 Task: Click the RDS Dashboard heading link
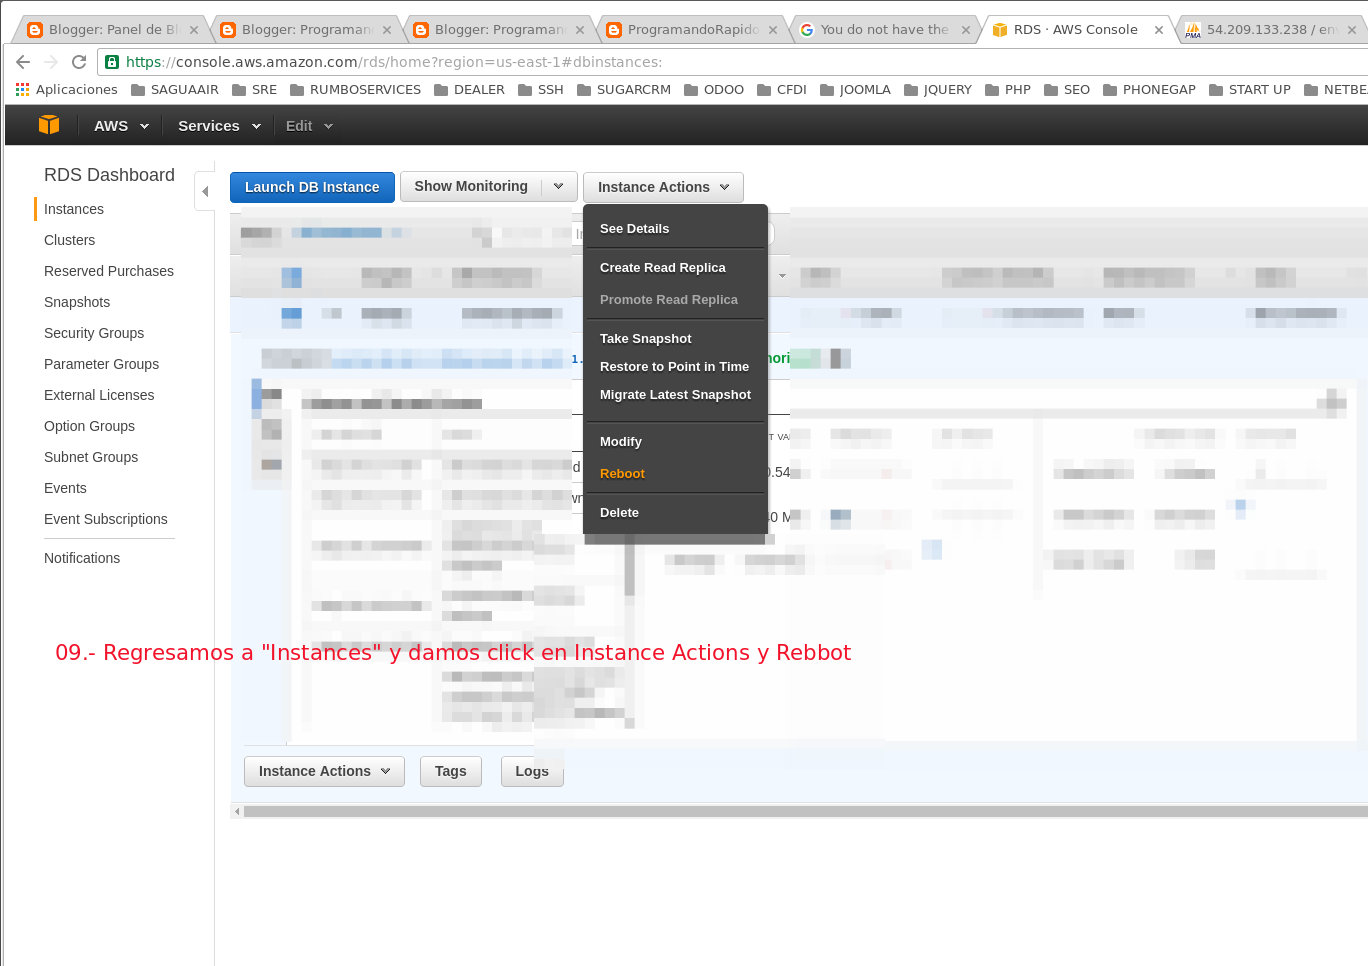[x=109, y=175]
